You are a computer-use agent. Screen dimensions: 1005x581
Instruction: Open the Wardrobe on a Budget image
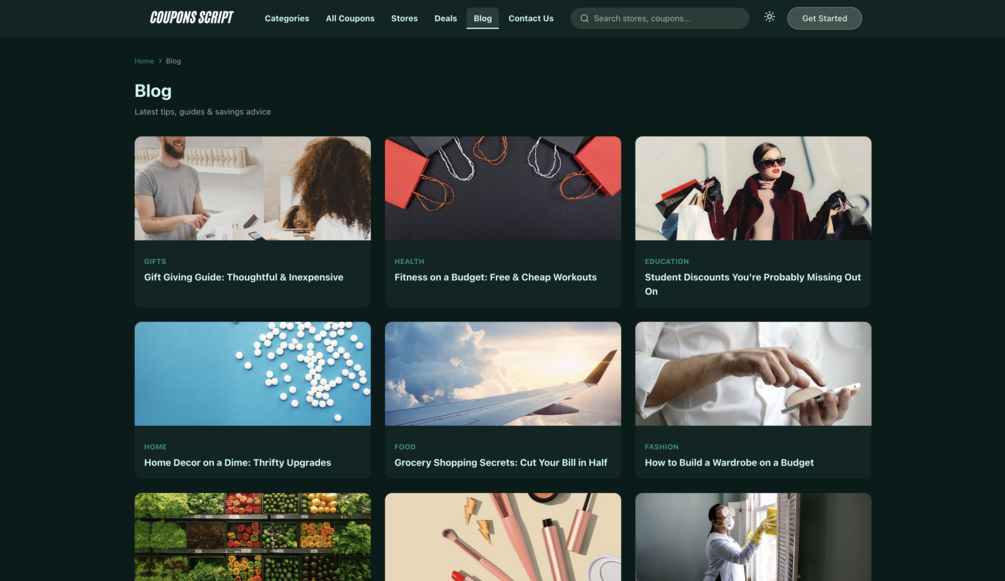tap(753, 373)
